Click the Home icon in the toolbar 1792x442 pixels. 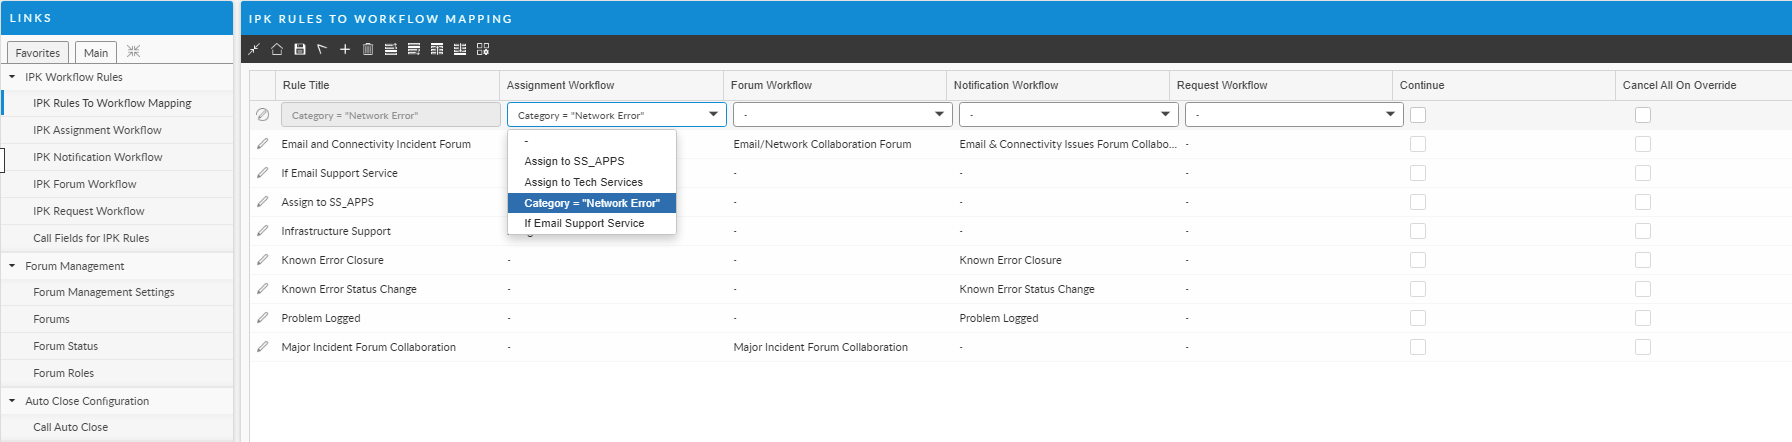click(x=277, y=49)
